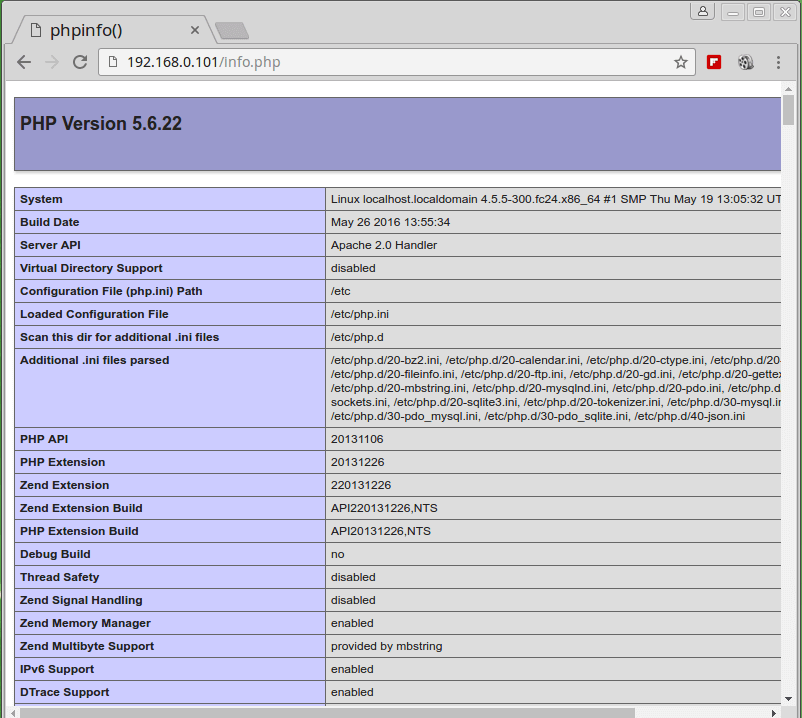Maximize the browser window

click(759, 11)
